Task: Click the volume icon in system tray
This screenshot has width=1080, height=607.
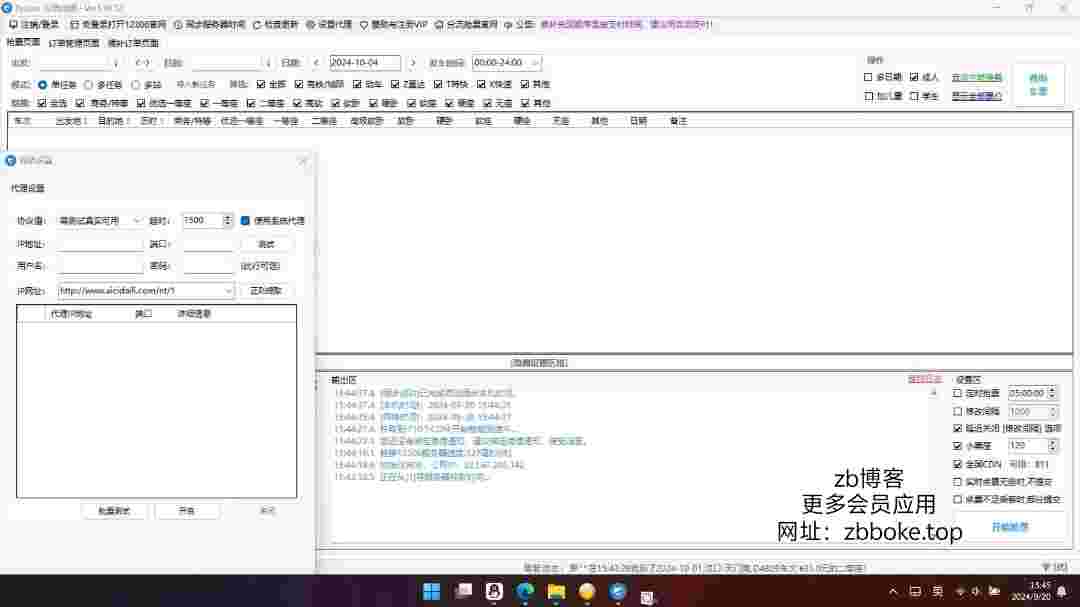Action: [976, 591]
